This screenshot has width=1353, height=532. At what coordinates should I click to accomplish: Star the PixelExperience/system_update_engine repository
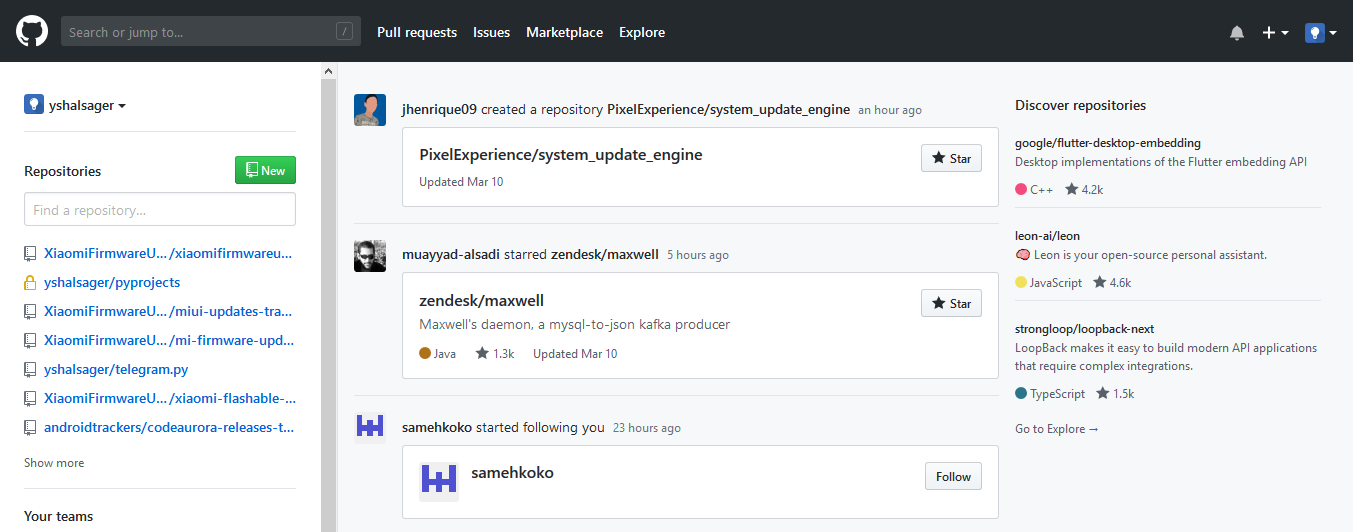(951, 158)
